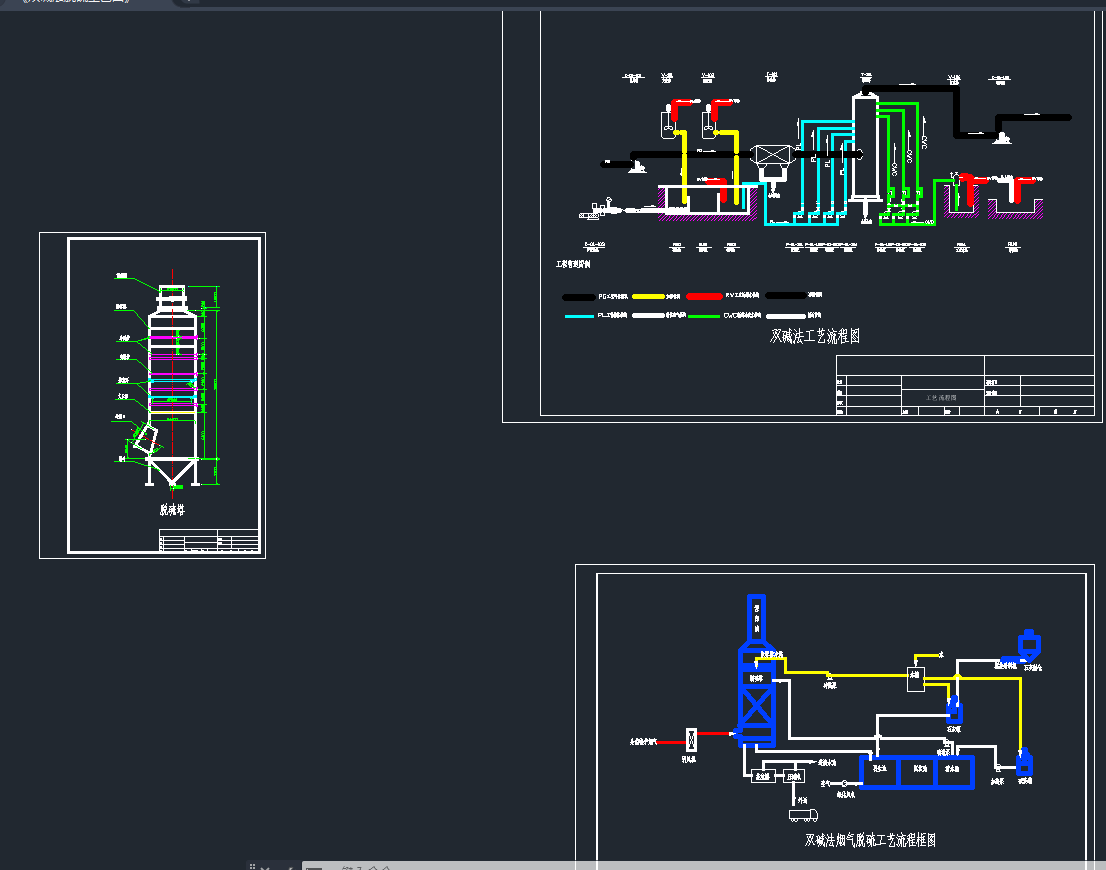
Task: Click the 工艺流程图 cell in title block
Action: [x=941, y=398]
